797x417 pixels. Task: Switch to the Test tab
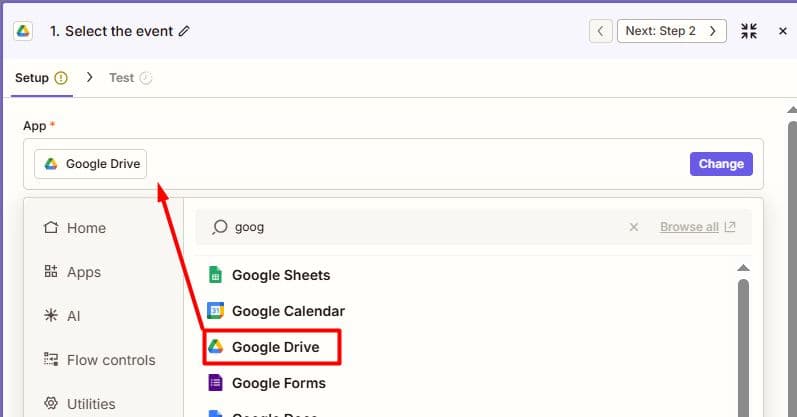point(130,78)
